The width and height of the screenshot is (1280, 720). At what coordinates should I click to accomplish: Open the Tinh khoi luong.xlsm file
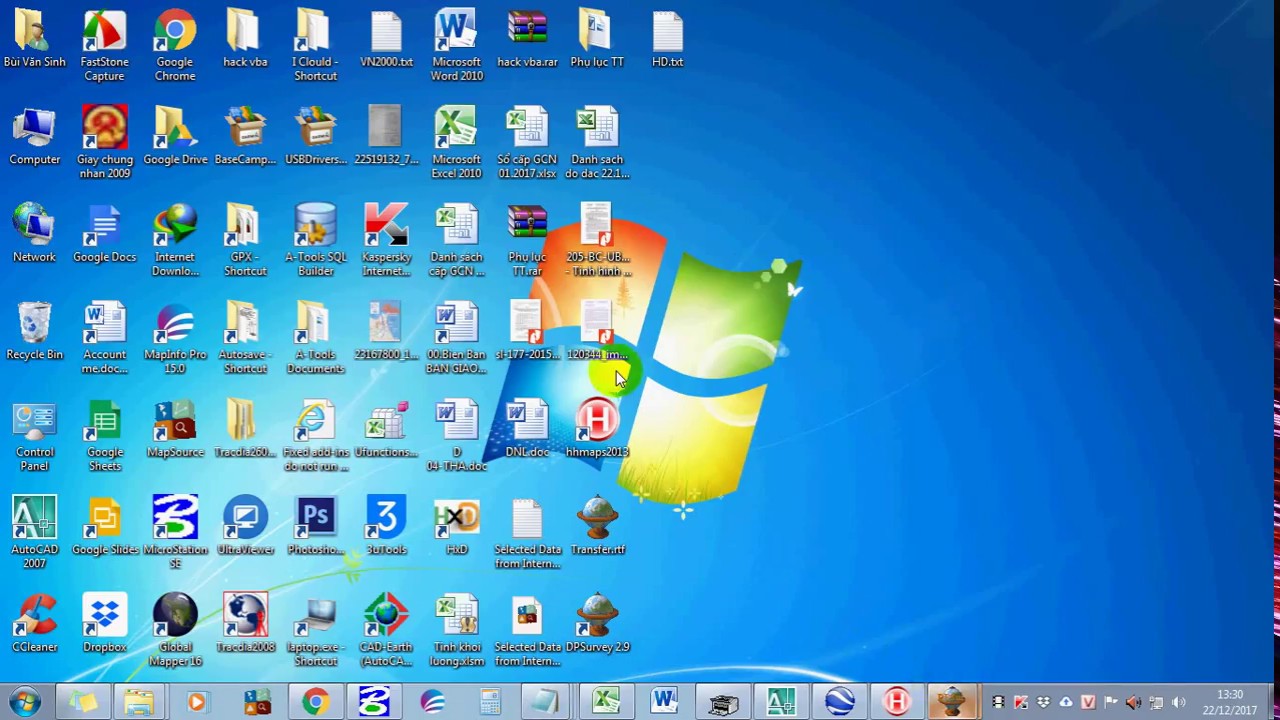(x=456, y=629)
